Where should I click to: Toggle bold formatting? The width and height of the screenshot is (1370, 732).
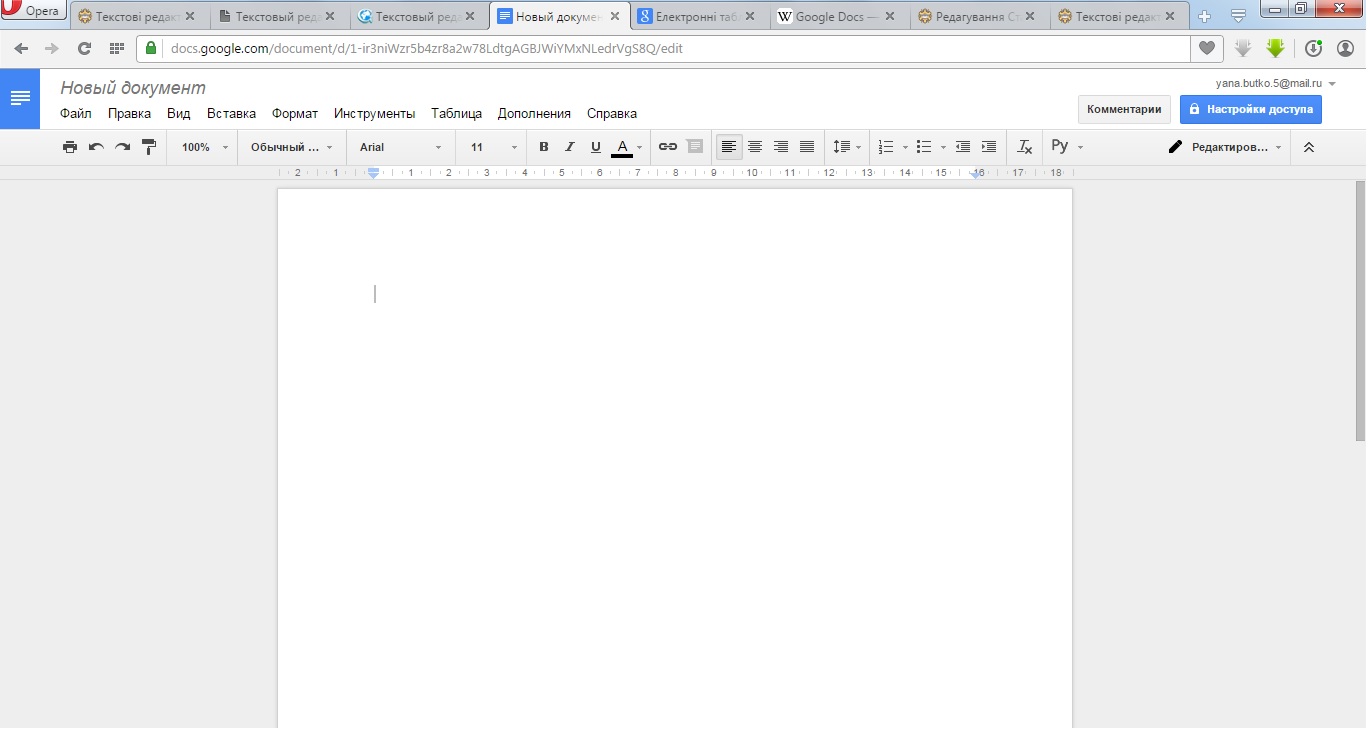click(544, 147)
